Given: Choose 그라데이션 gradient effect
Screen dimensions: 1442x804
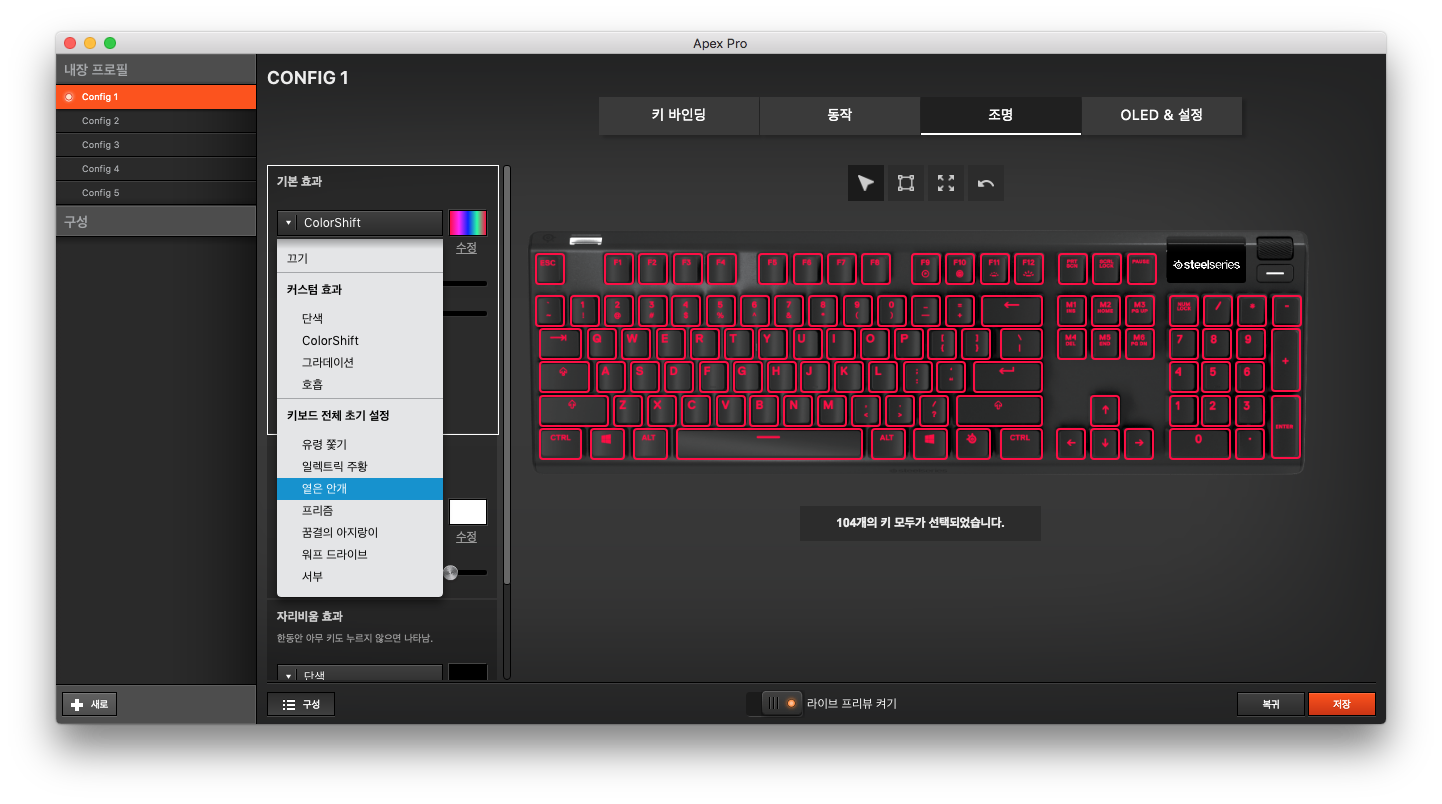Looking at the screenshot, I should click(x=360, y=363).
